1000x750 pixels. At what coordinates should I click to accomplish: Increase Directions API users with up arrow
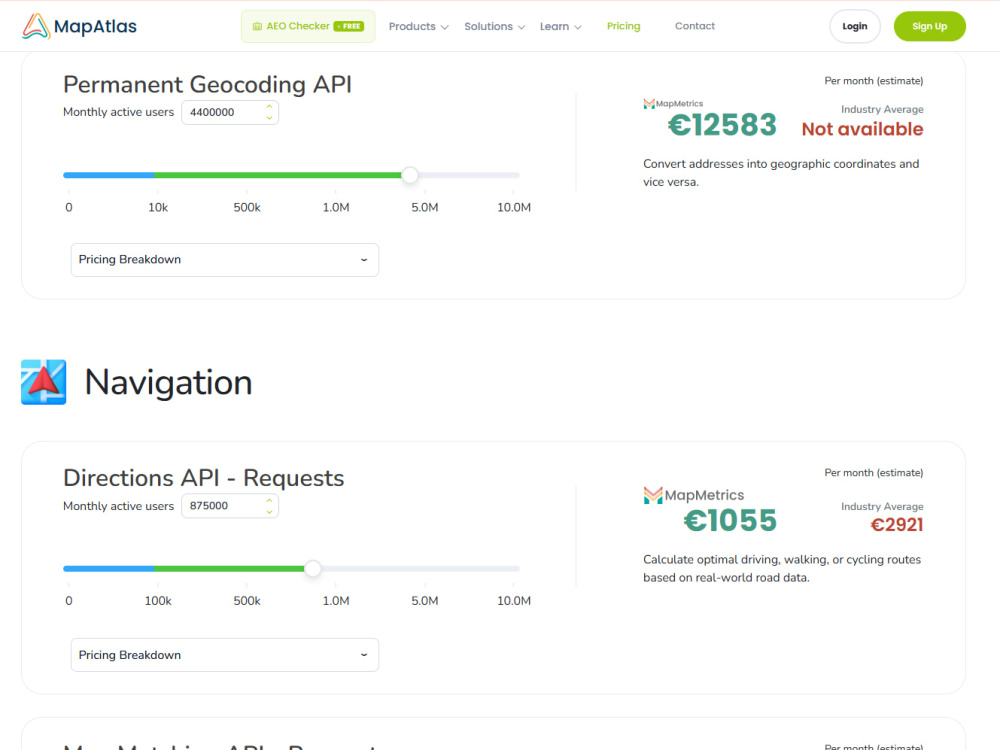point(269,501)
